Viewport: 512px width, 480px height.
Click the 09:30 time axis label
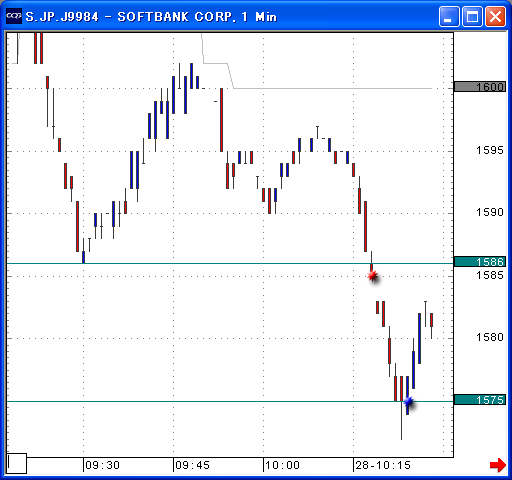pos(102,465)
